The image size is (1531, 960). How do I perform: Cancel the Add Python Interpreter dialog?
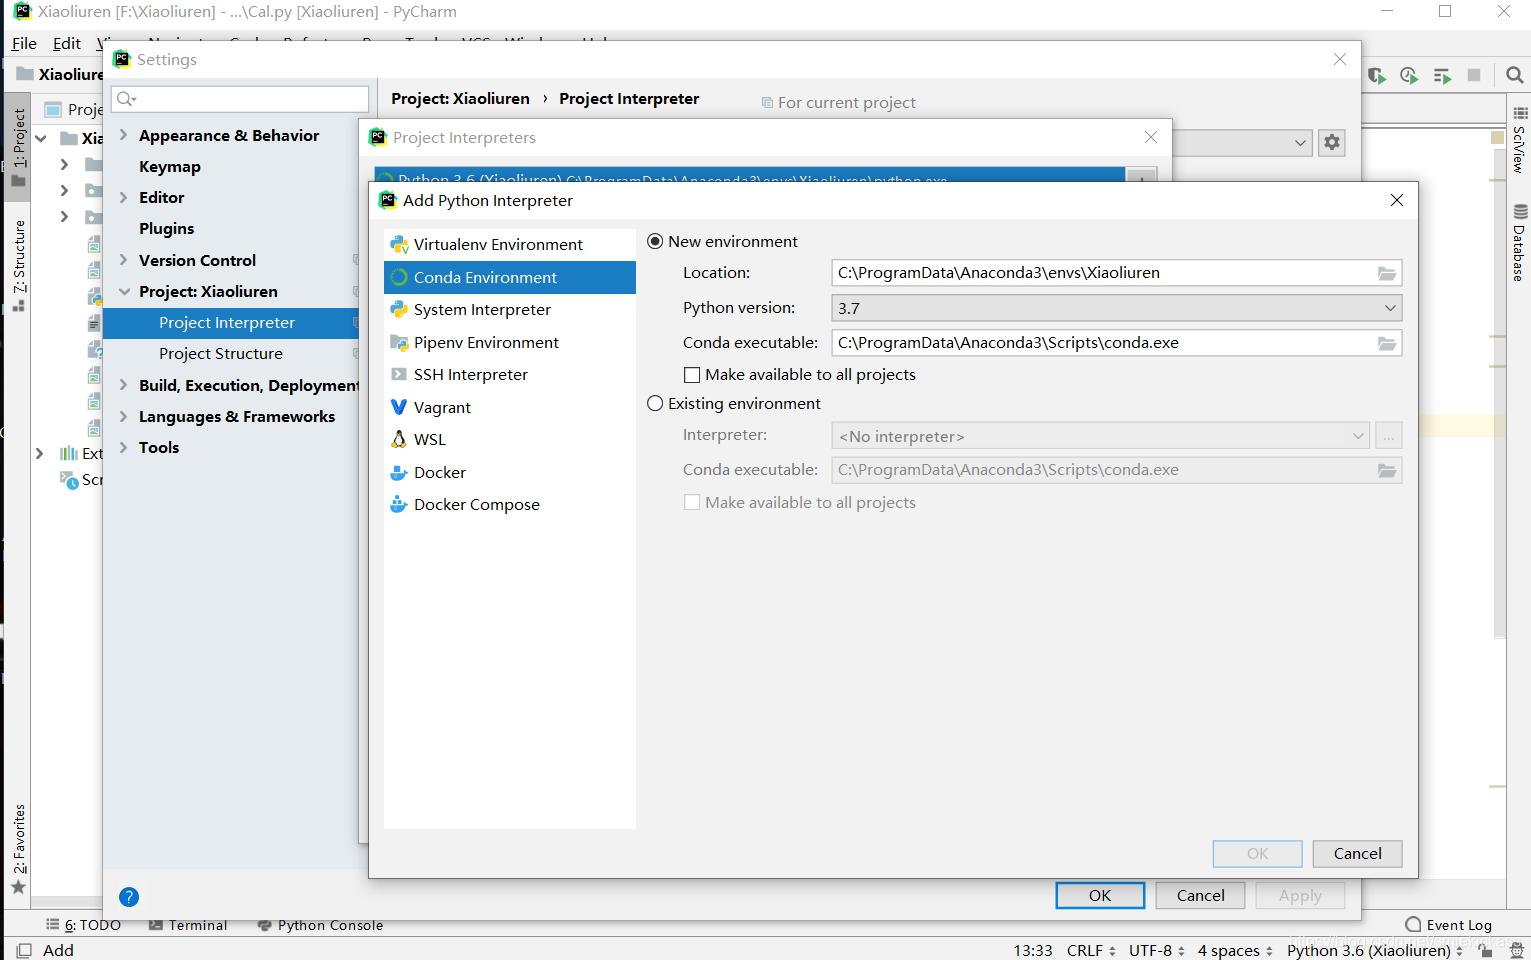click(x=1357, y=854)
